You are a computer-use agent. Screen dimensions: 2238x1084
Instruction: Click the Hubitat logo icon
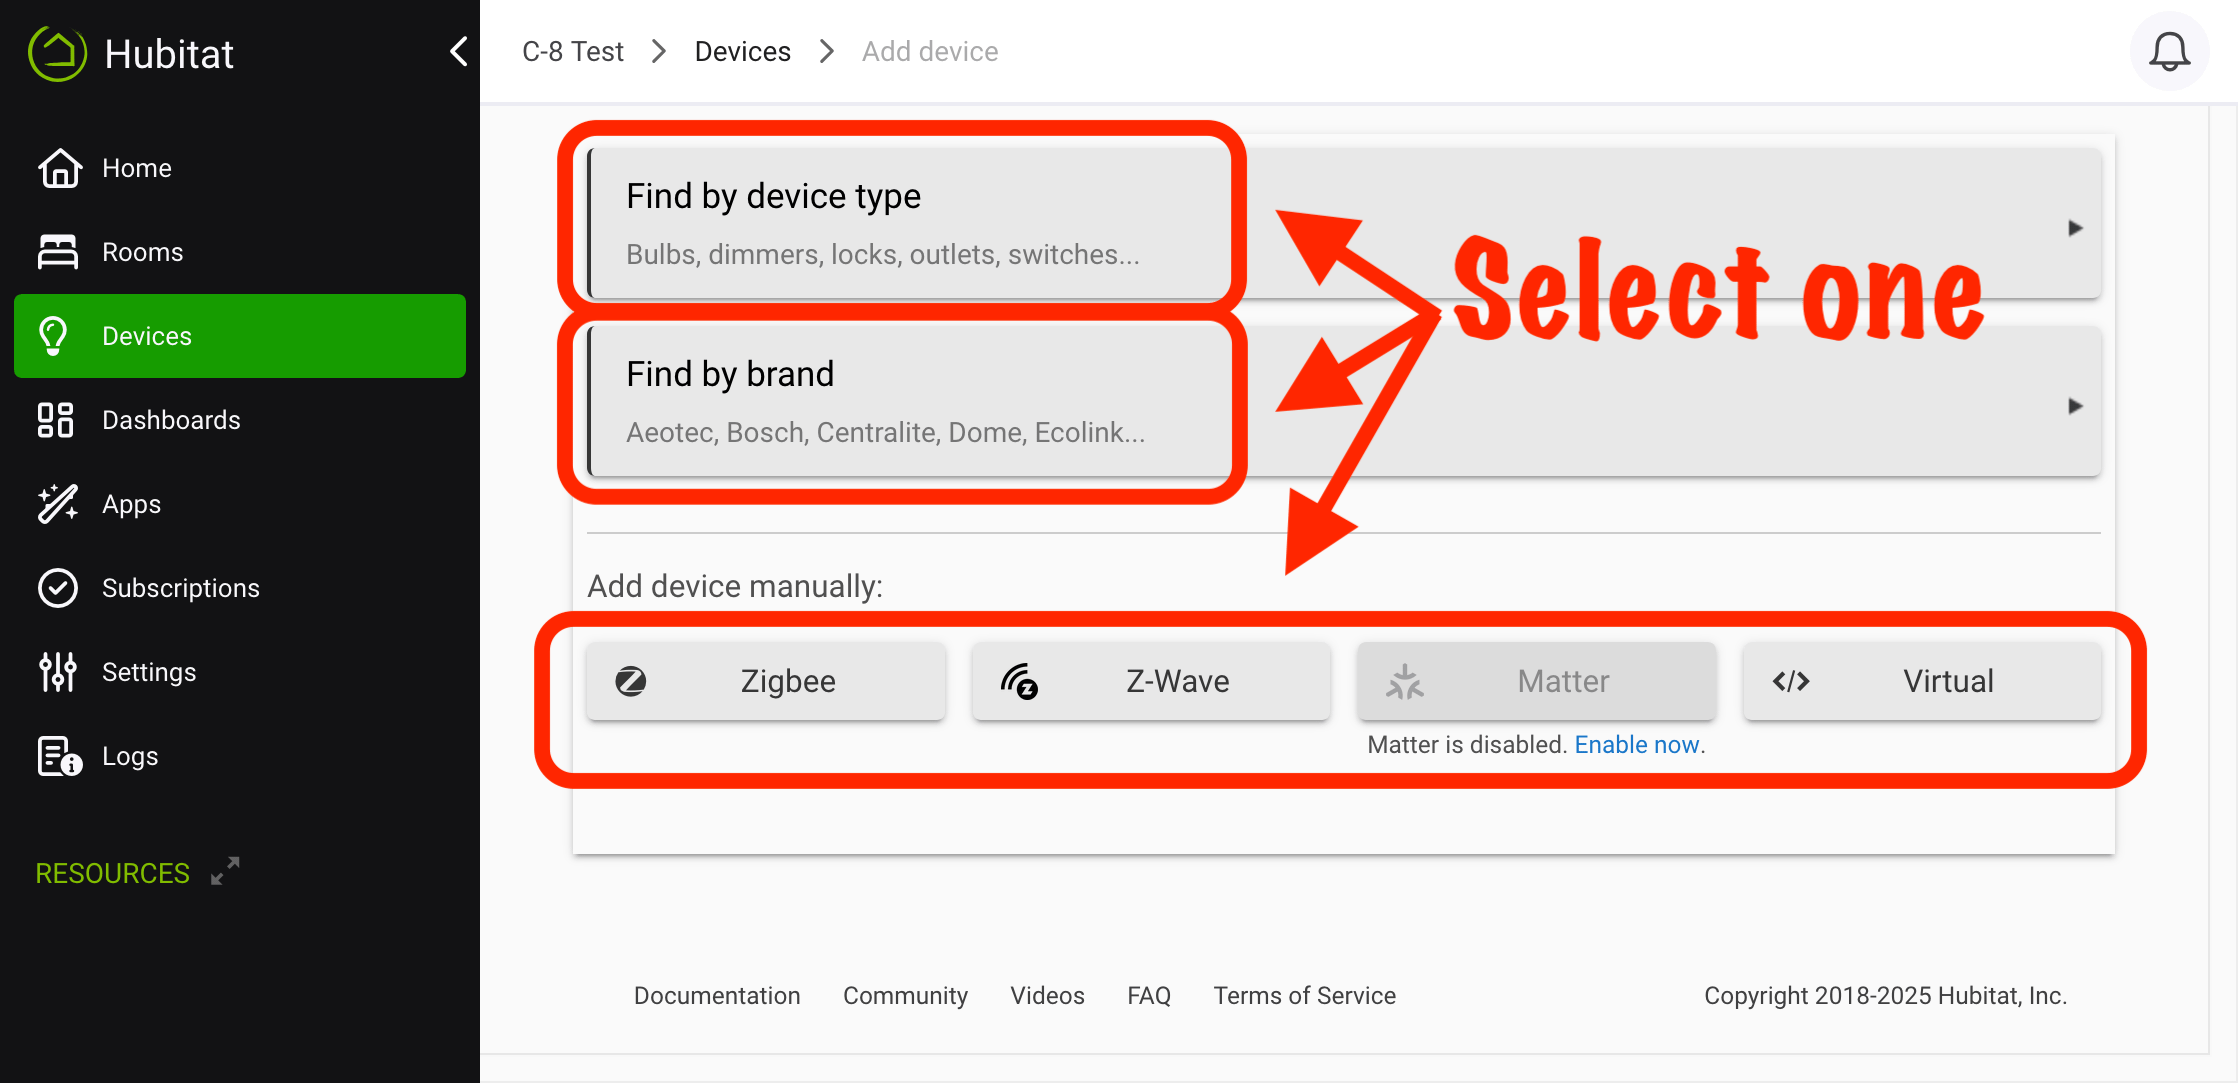(58, 52)
